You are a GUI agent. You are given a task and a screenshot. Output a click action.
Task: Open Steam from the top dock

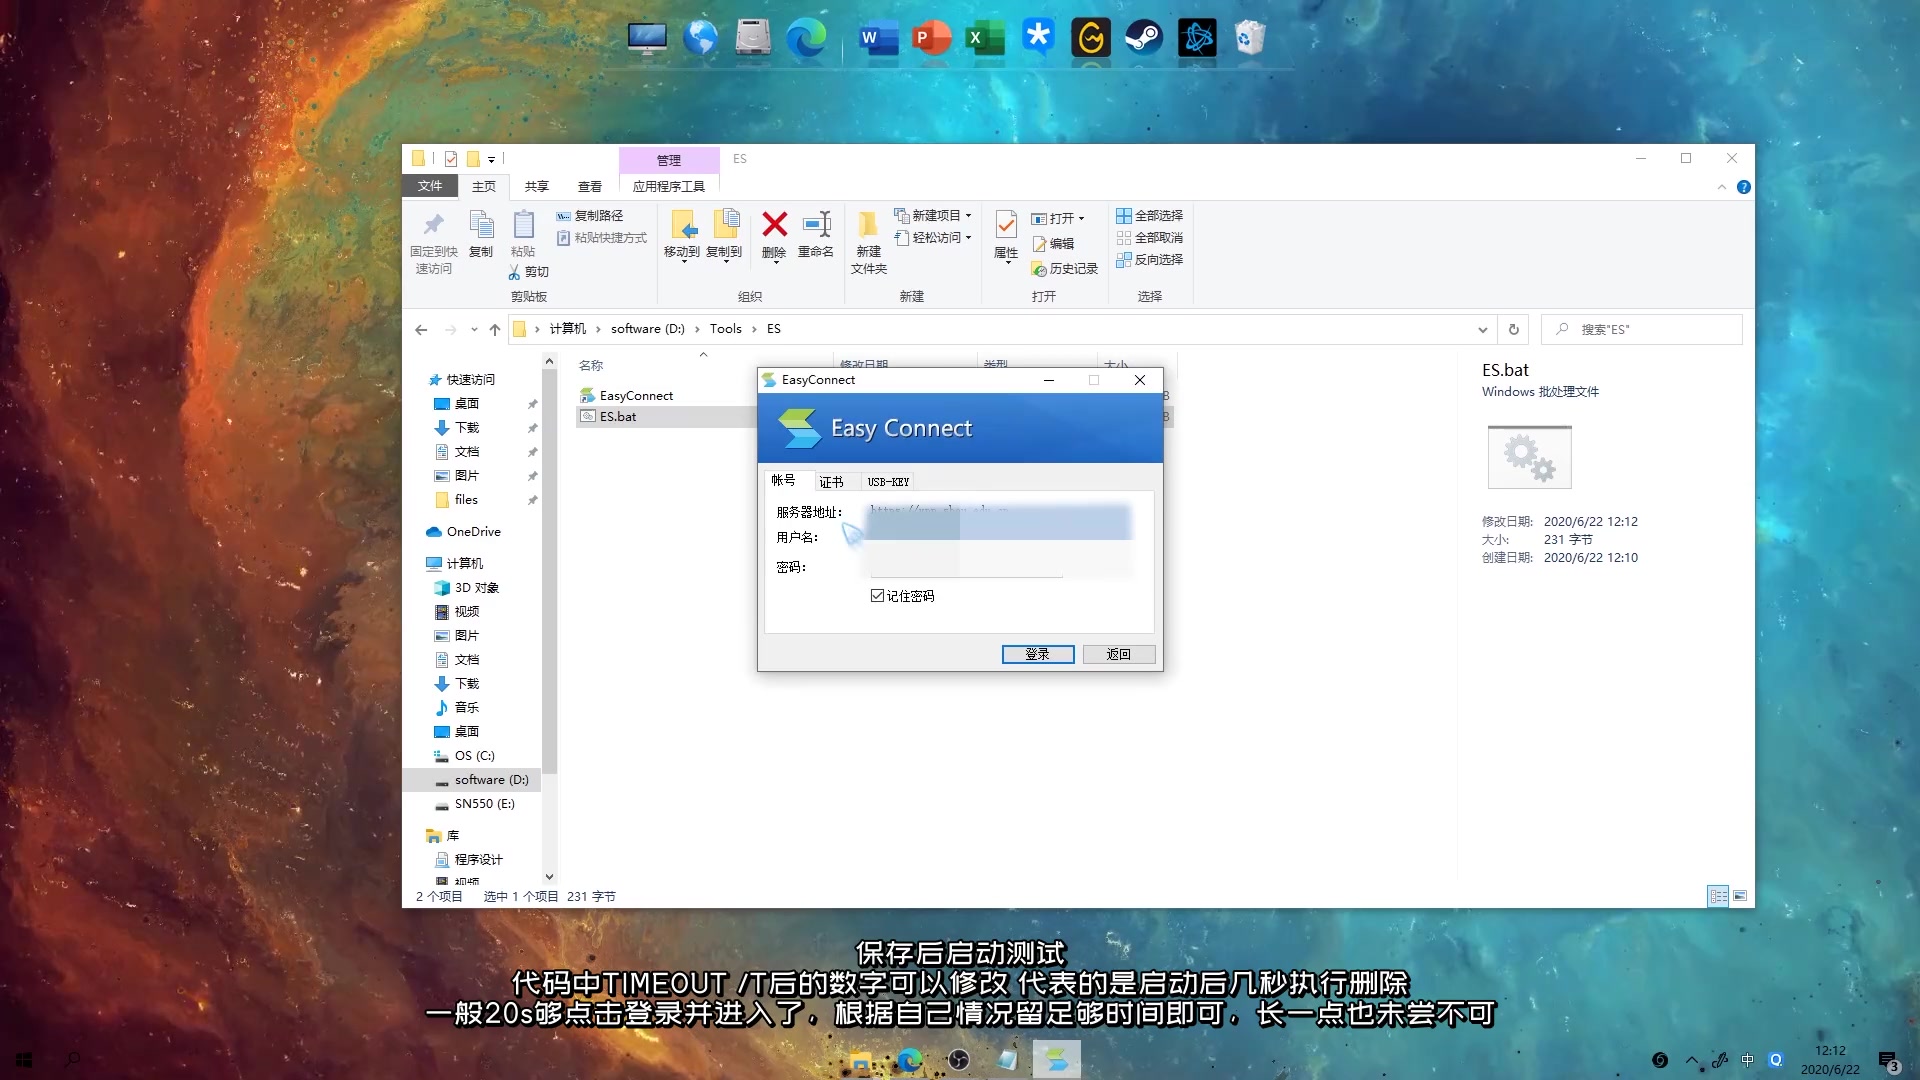pyautogui.click(x=1144, y=39)
